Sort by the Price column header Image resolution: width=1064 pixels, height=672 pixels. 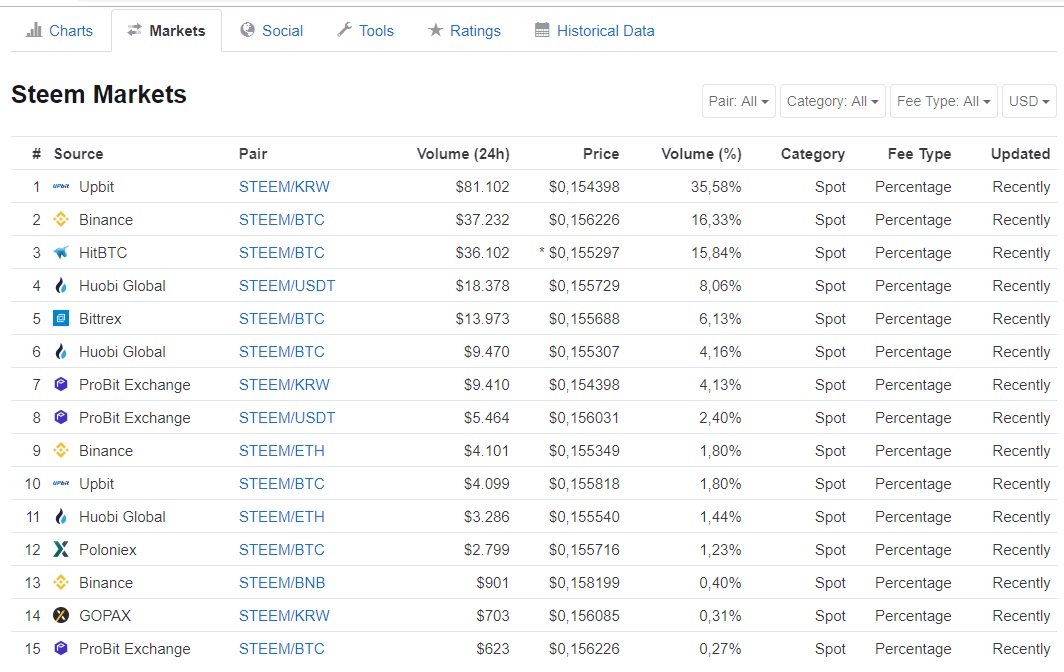tap(601, 154)
